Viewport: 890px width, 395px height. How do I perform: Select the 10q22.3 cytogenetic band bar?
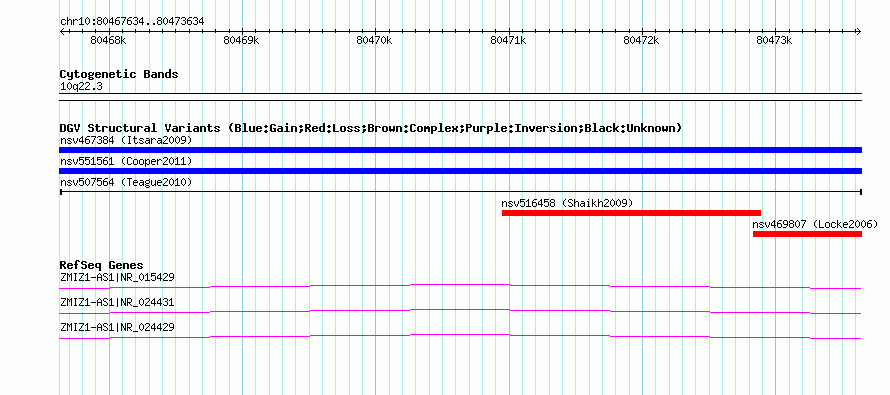tap(460, 97)
